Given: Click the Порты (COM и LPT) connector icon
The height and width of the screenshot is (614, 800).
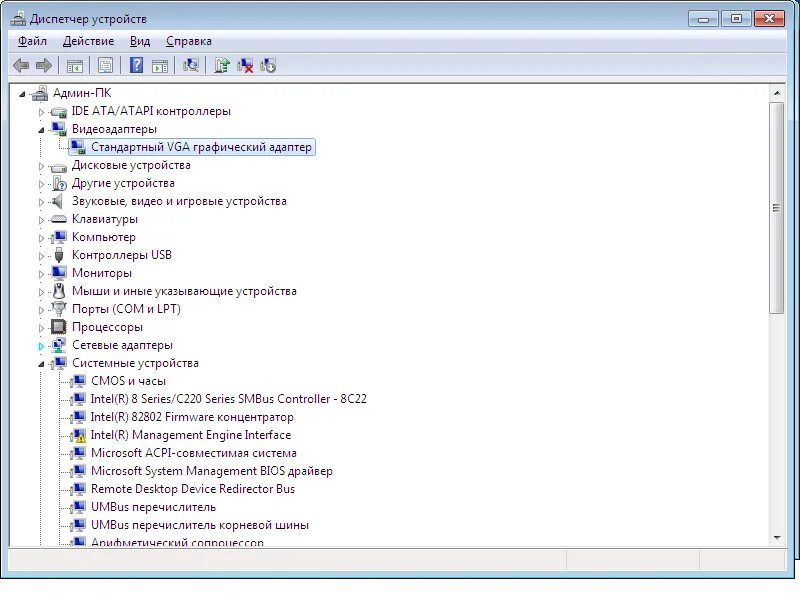Looking at the screenshot, I should (x=59, y=309).
